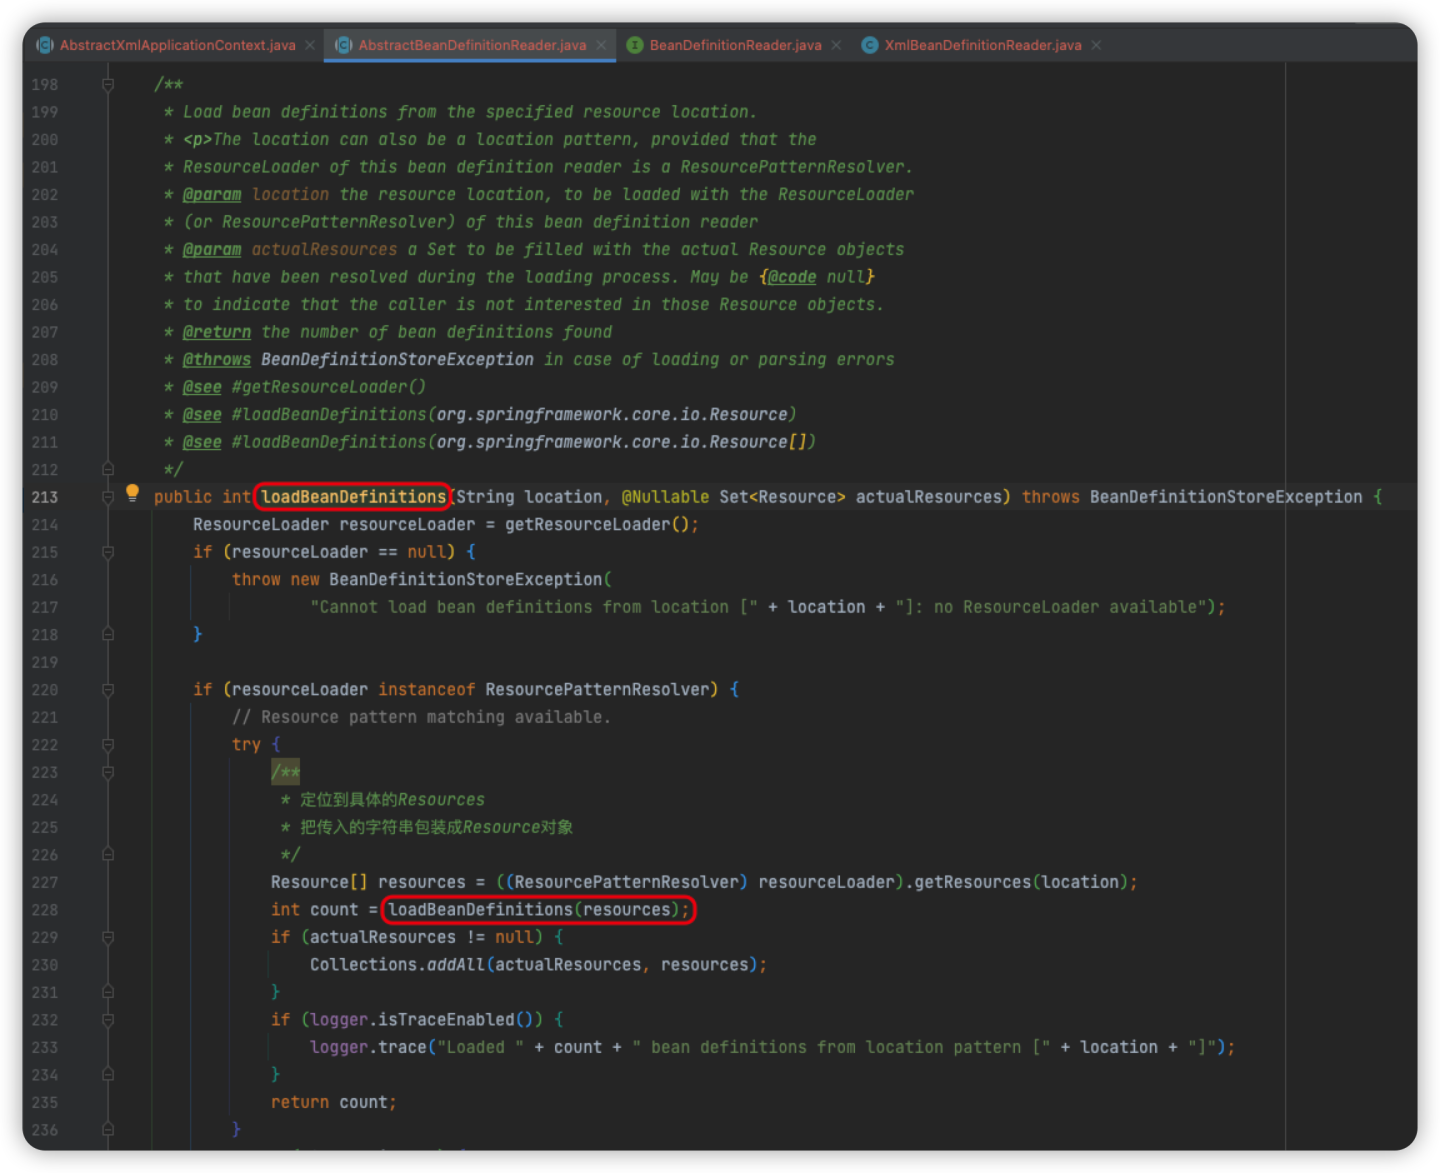This screenshot has width=1440, height=1173.
Task: Click @see loadBeanDefinitions Resource[] reference line 211
Action: (499, 442)
